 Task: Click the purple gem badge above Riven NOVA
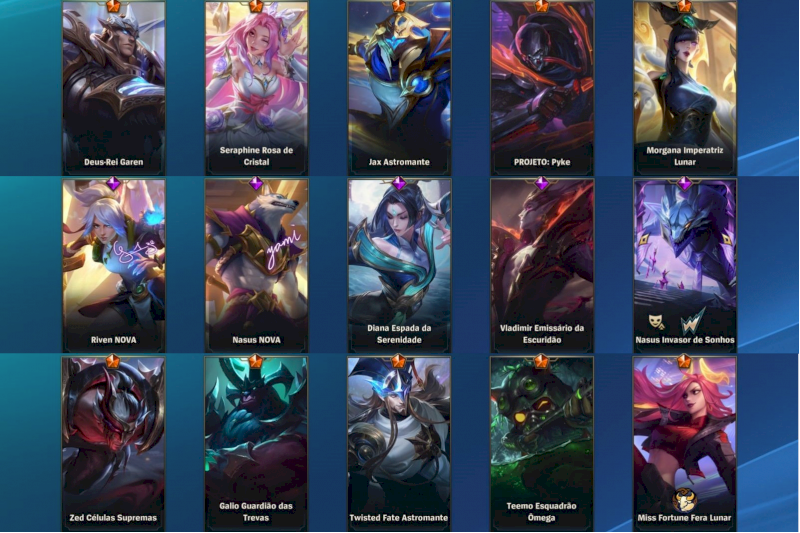113,183
